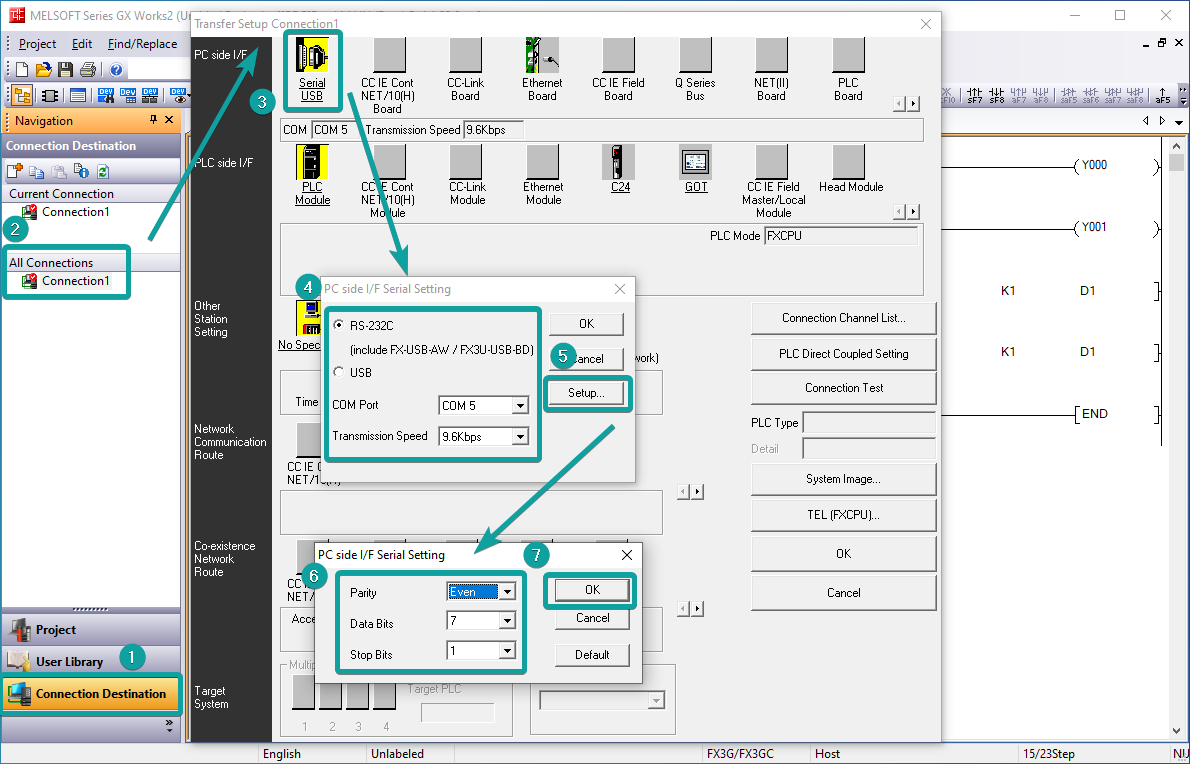Click the Default button
Screen dimensions: 1190x764
tap(592, 655)
